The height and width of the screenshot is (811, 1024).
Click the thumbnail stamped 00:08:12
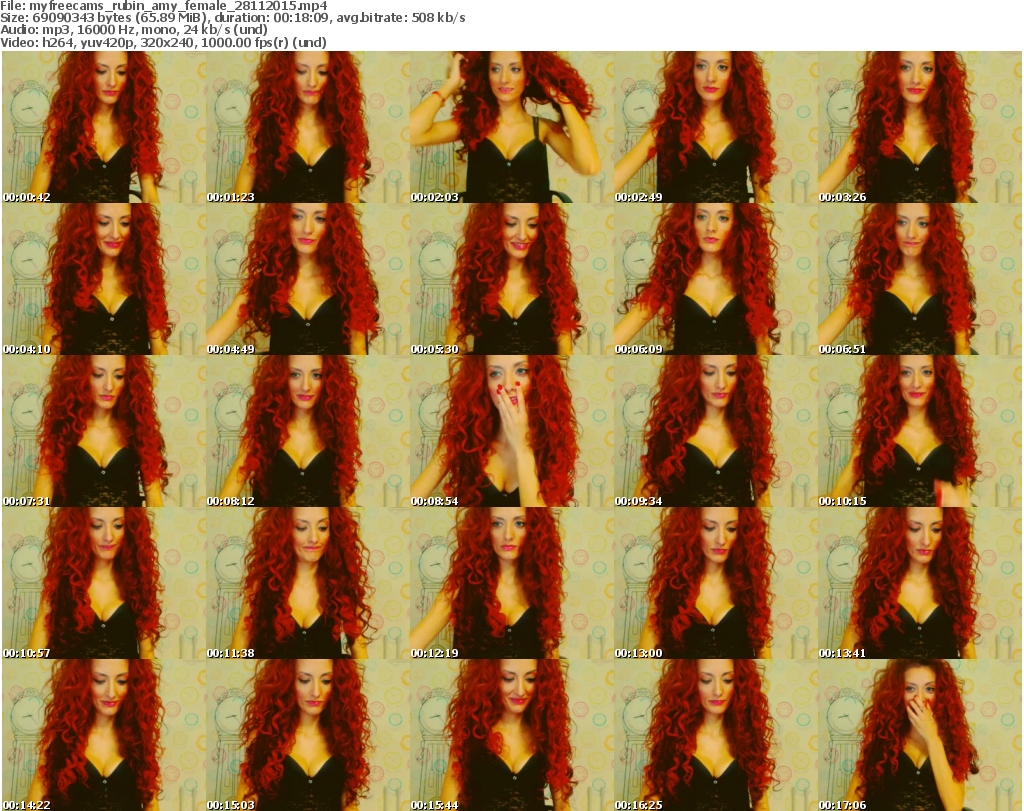pyautogui.click(x=308, y=431)
